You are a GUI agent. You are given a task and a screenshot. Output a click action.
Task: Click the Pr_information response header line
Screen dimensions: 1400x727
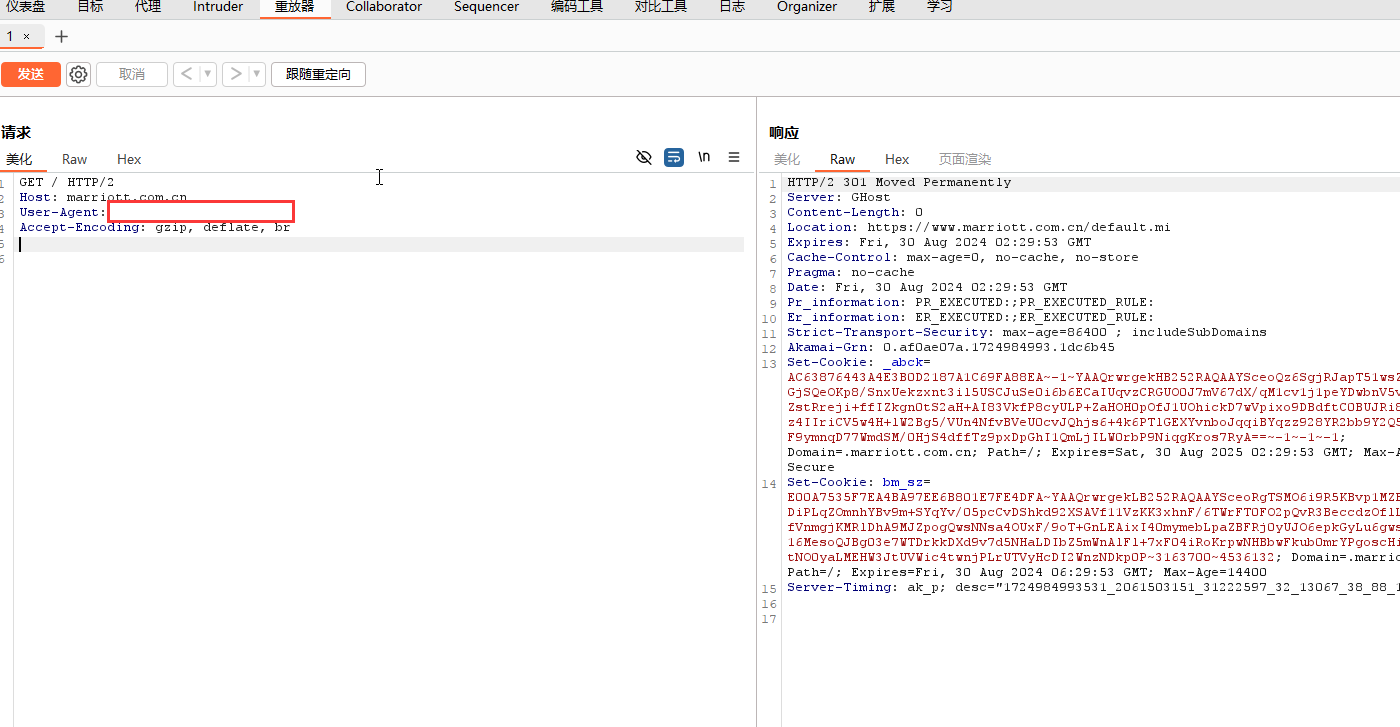[971, 302]
